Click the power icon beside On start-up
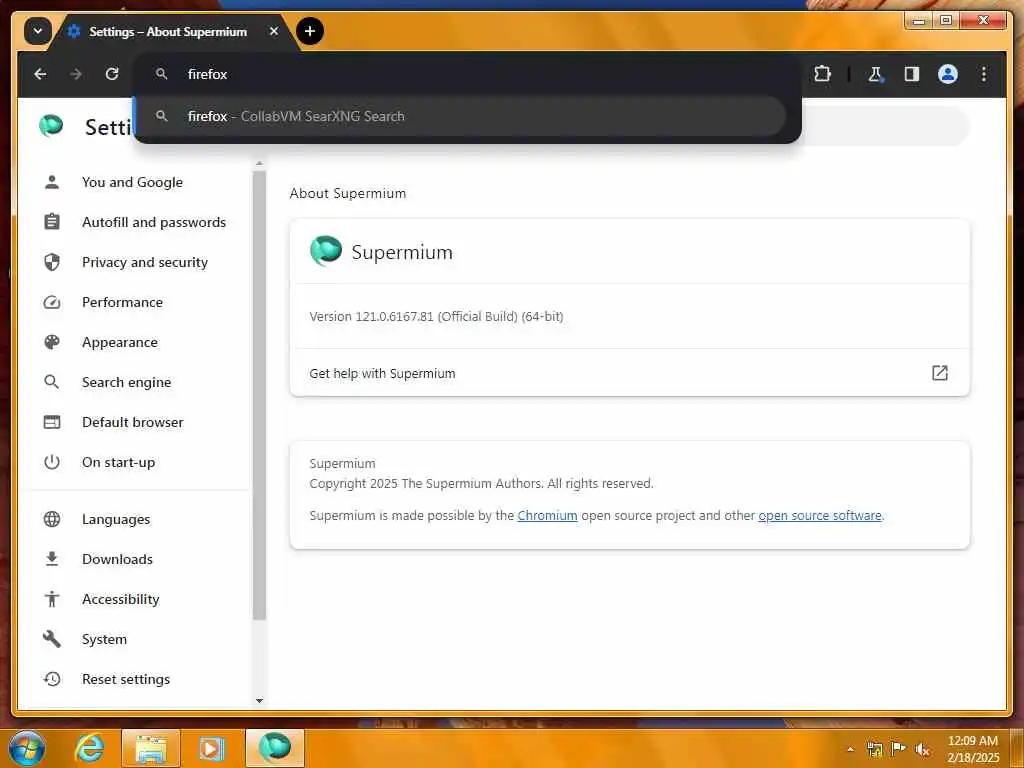 click(52, 462)
